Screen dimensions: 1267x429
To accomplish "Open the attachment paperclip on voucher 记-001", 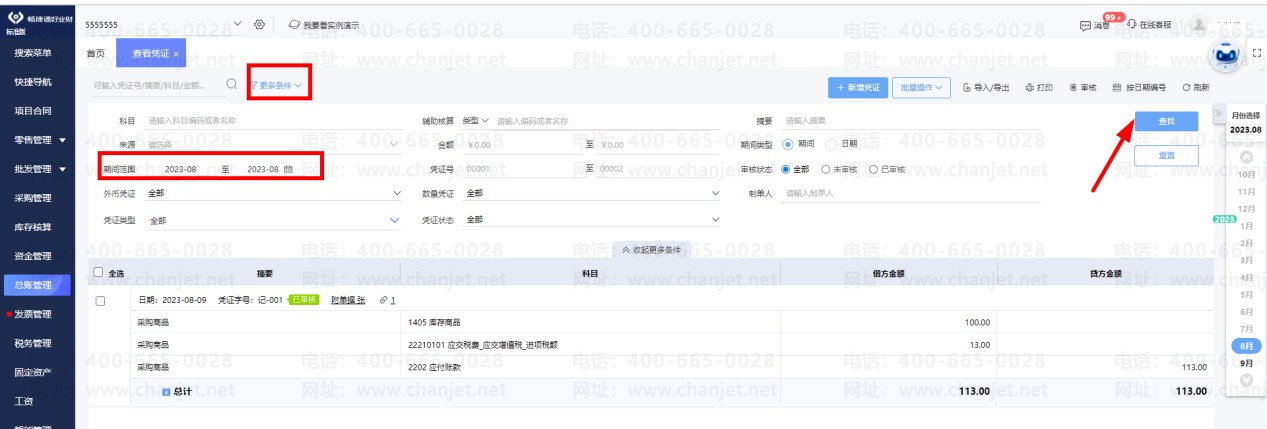I will pos(384,300).
